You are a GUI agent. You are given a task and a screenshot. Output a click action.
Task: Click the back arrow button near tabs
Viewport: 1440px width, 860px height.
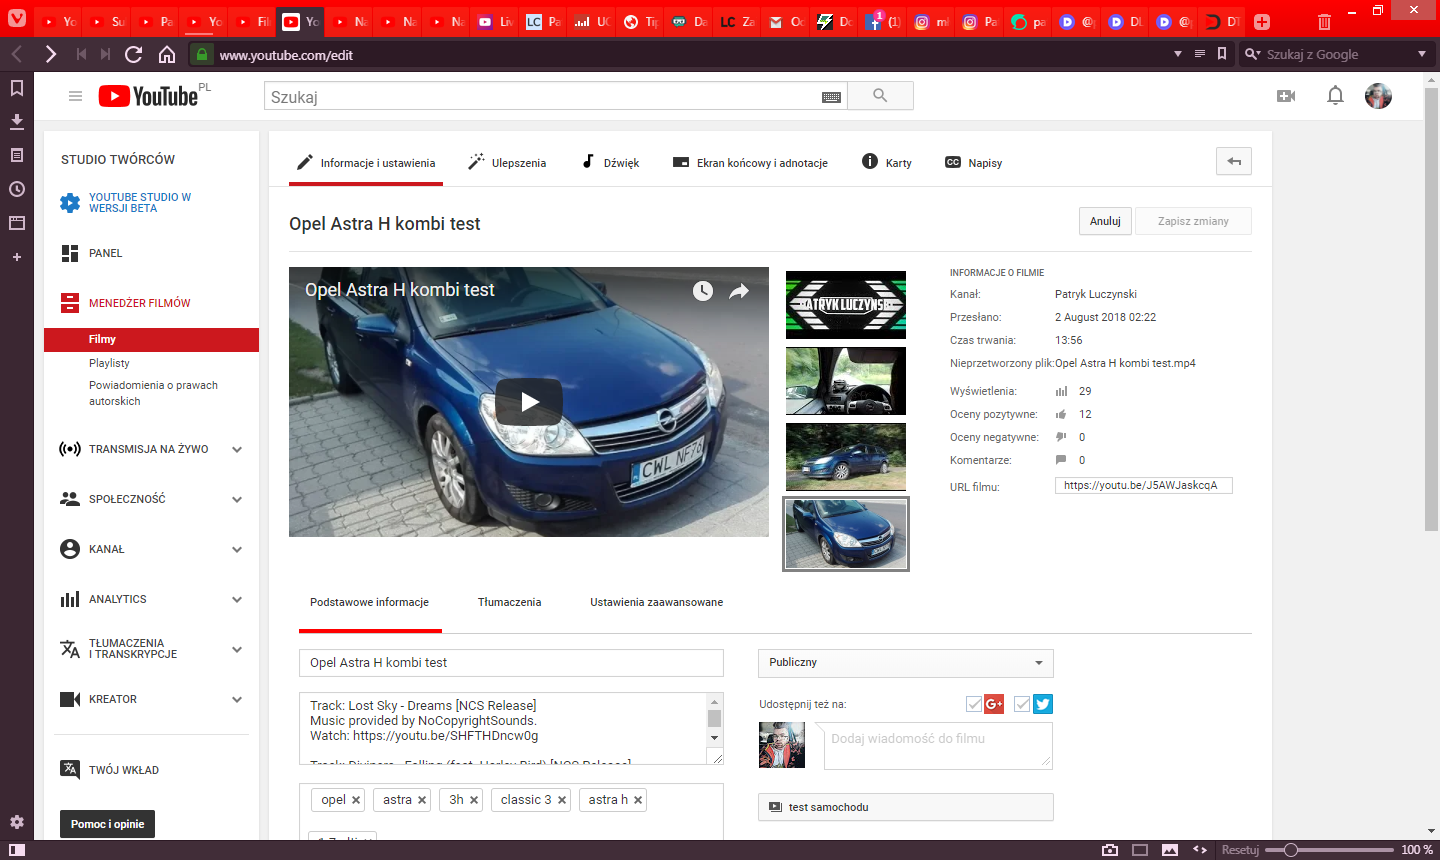pos(1234,162)
